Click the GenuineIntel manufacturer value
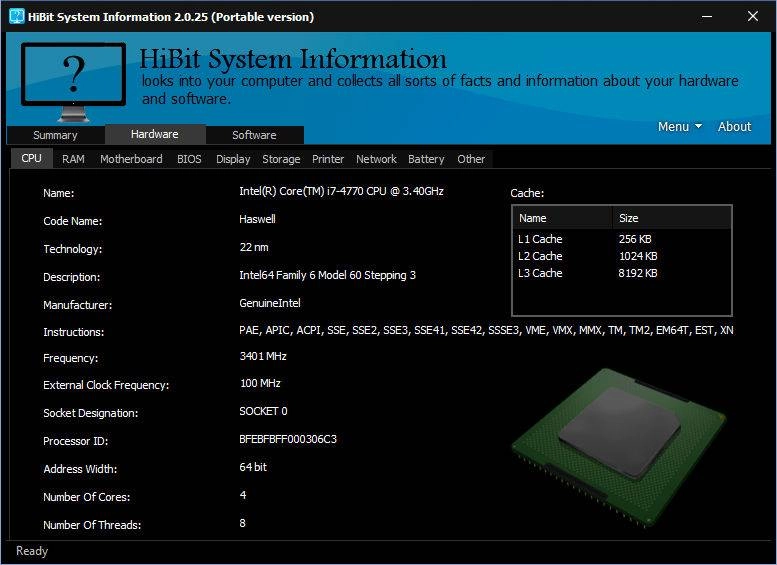Viewport: 777px width, 565px height. 270,303
